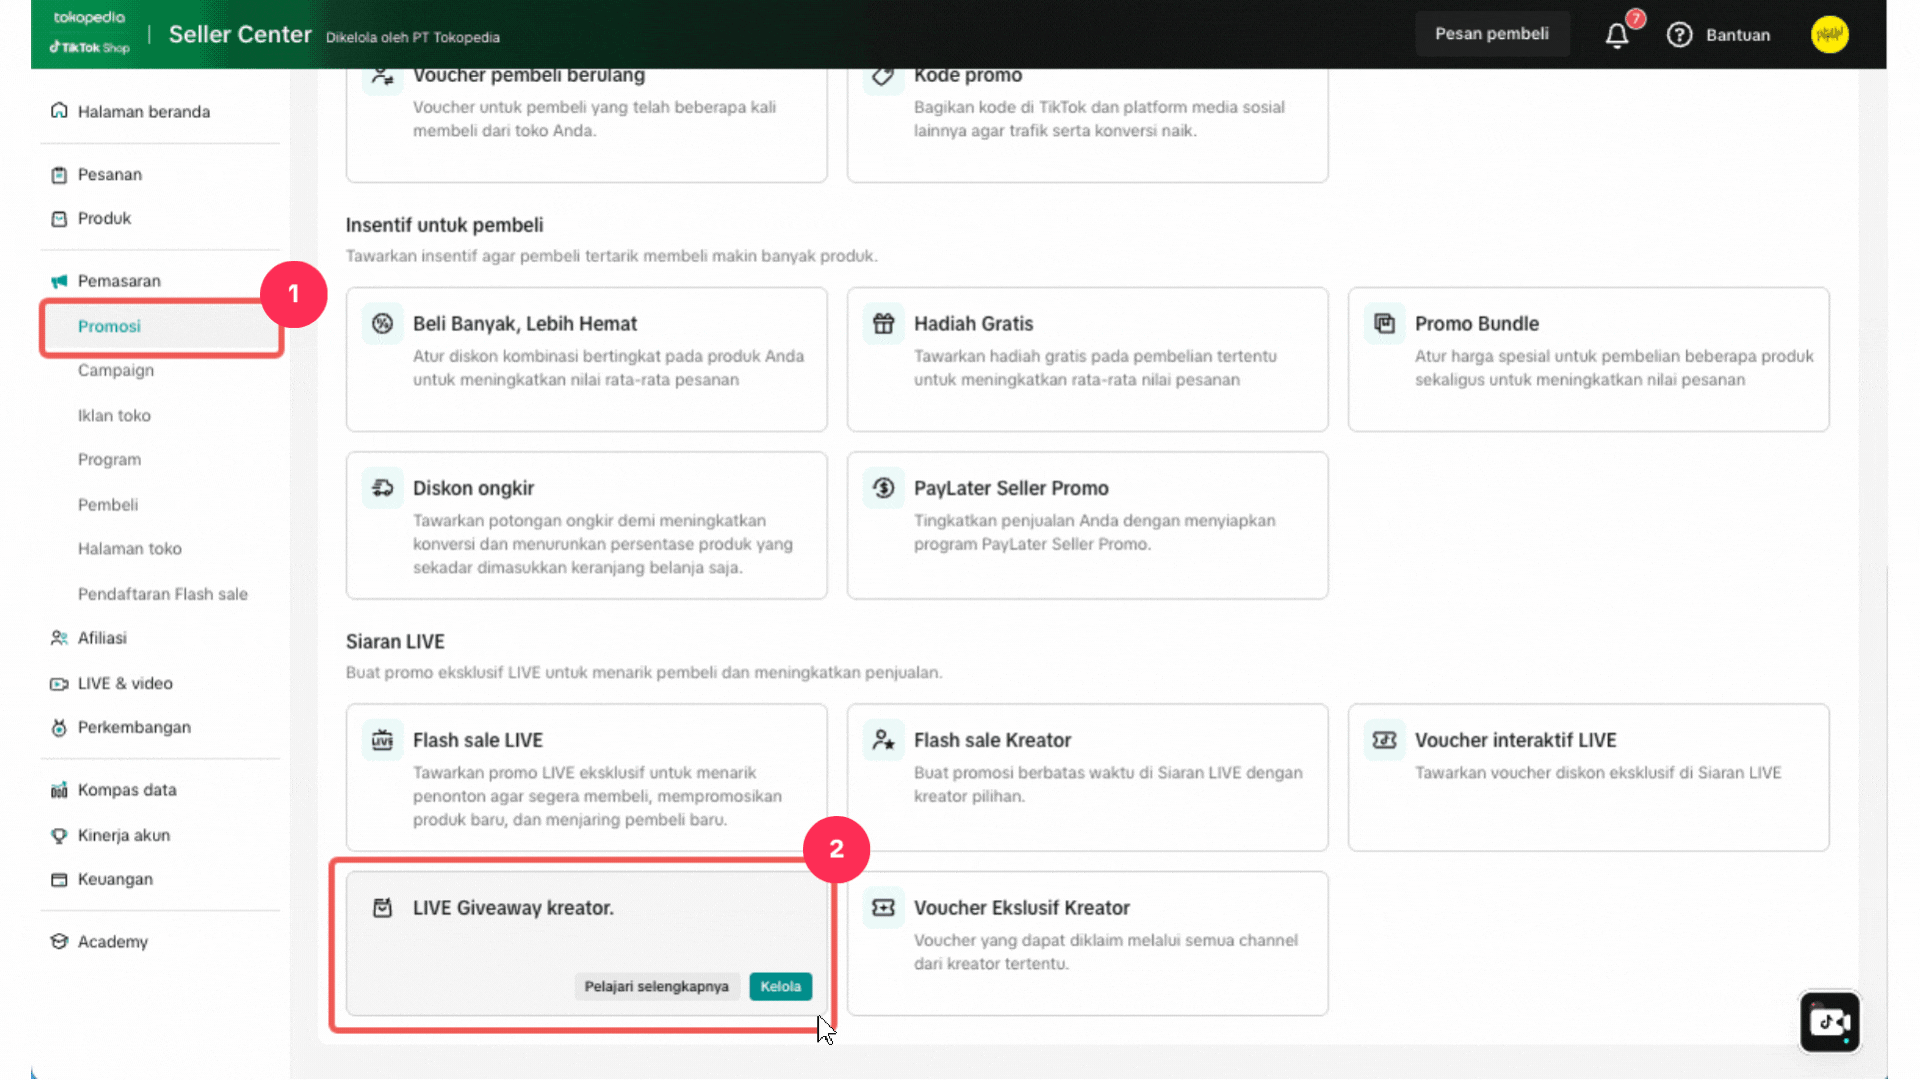
Task: Click the Promo Bundle icon
Action: [1384, 323]
